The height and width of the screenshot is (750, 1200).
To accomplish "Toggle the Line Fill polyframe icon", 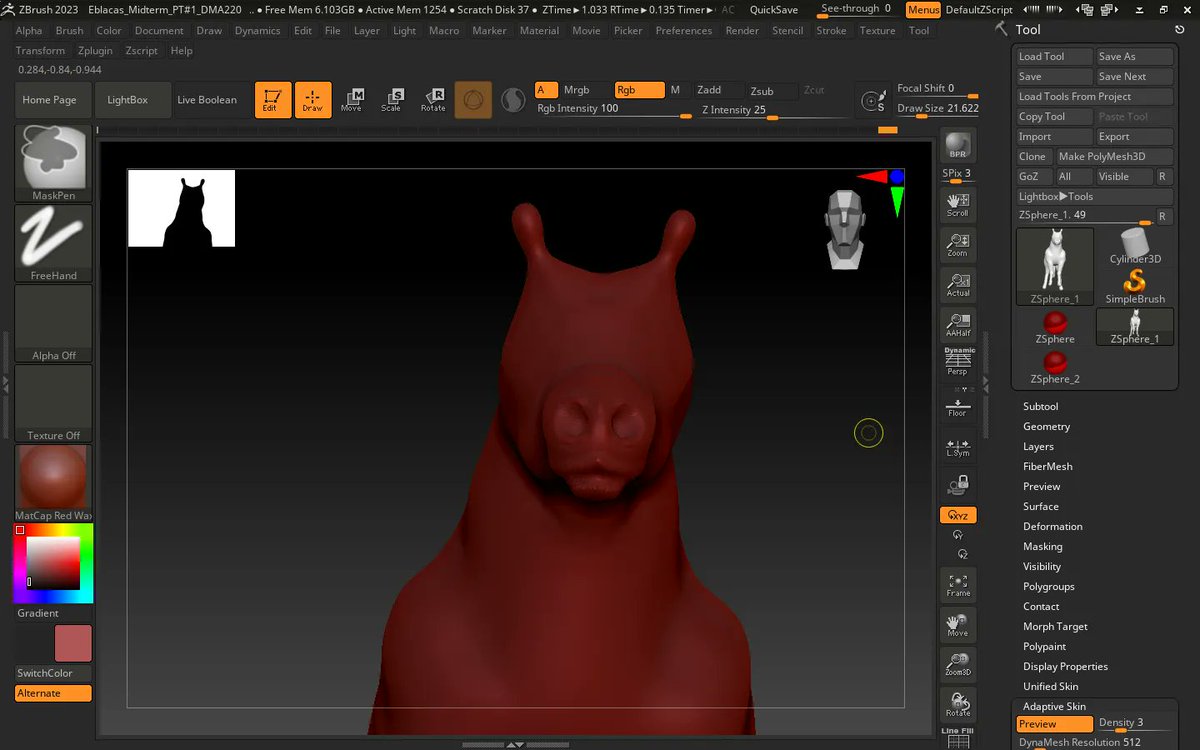I will (x=958, y=738).
